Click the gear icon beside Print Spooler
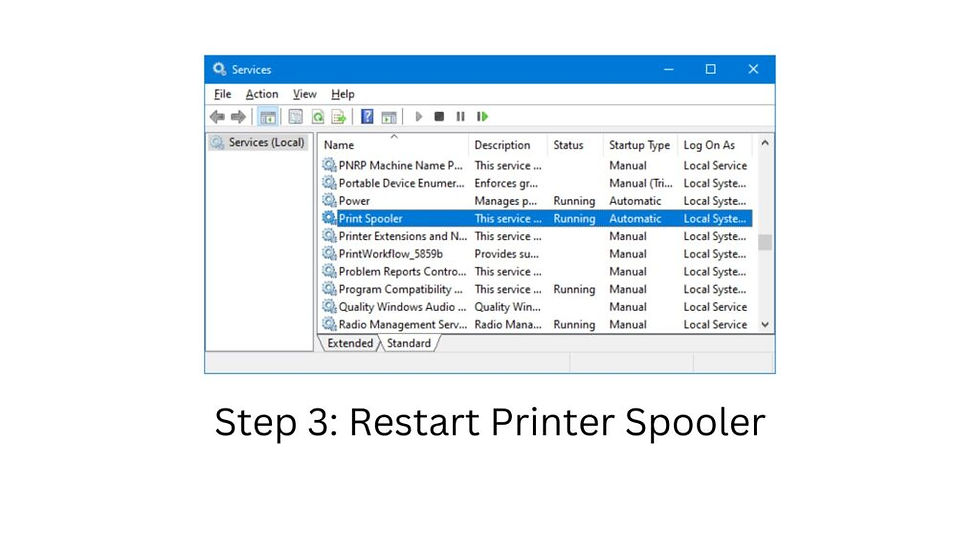The image size is (980, 551). (x=329, y=218)
